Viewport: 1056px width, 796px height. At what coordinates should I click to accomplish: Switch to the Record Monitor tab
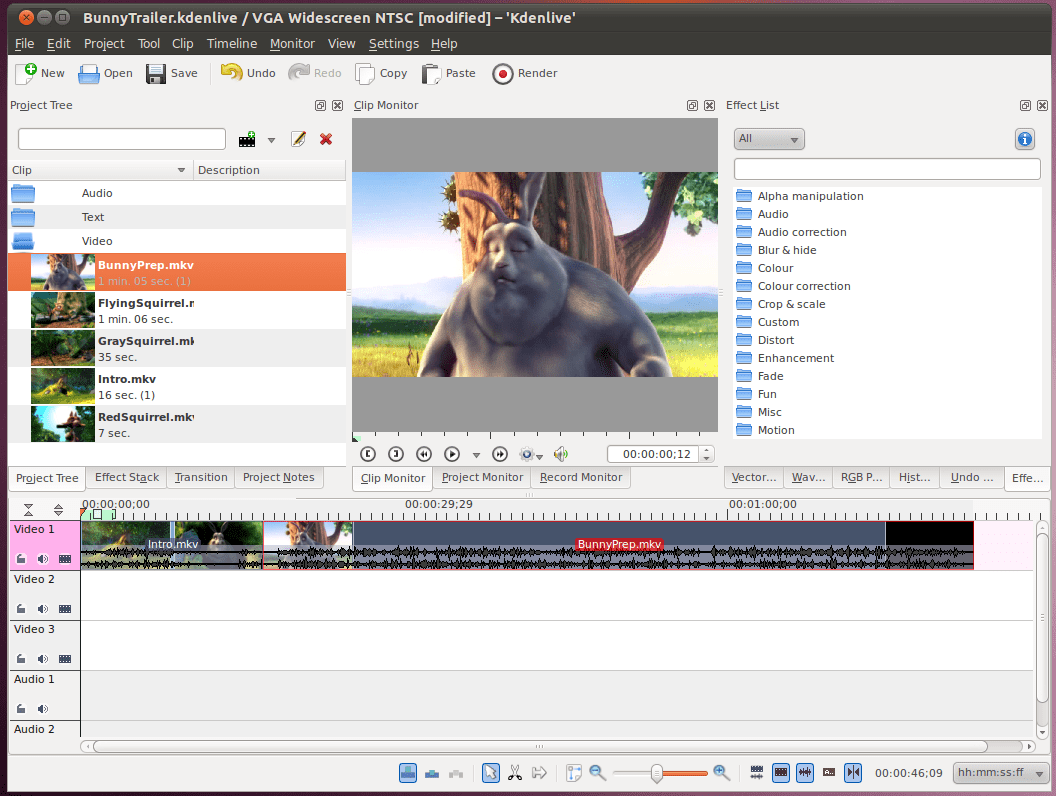click(581, 477)
